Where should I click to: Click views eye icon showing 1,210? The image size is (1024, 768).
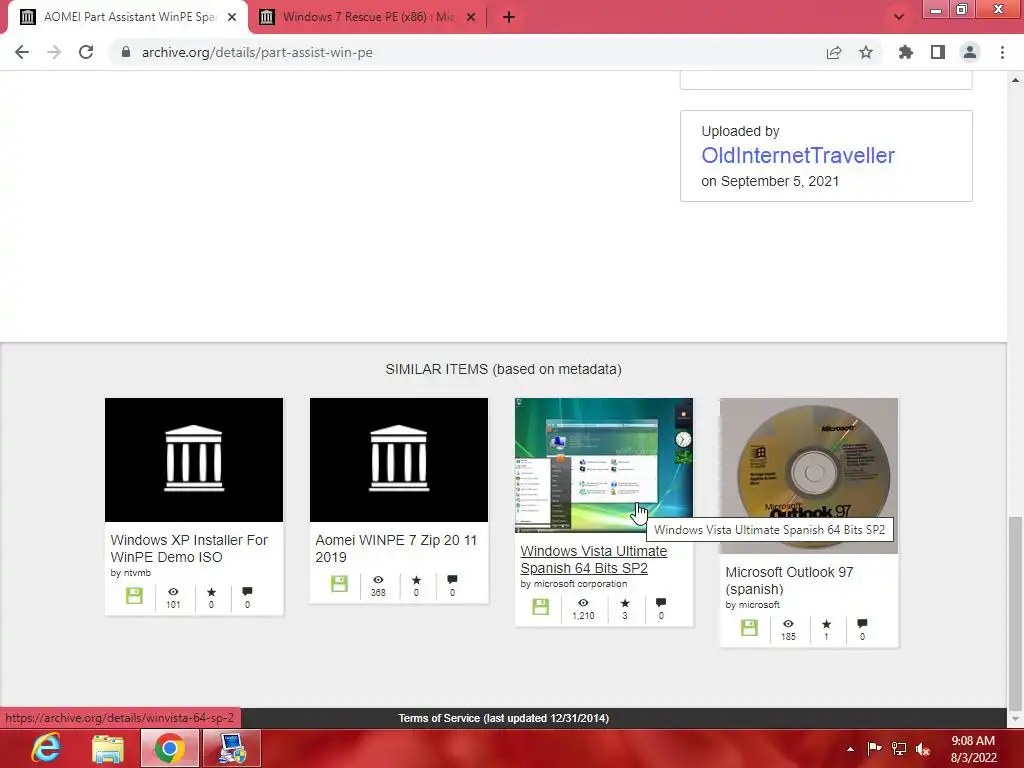[583, 603]
